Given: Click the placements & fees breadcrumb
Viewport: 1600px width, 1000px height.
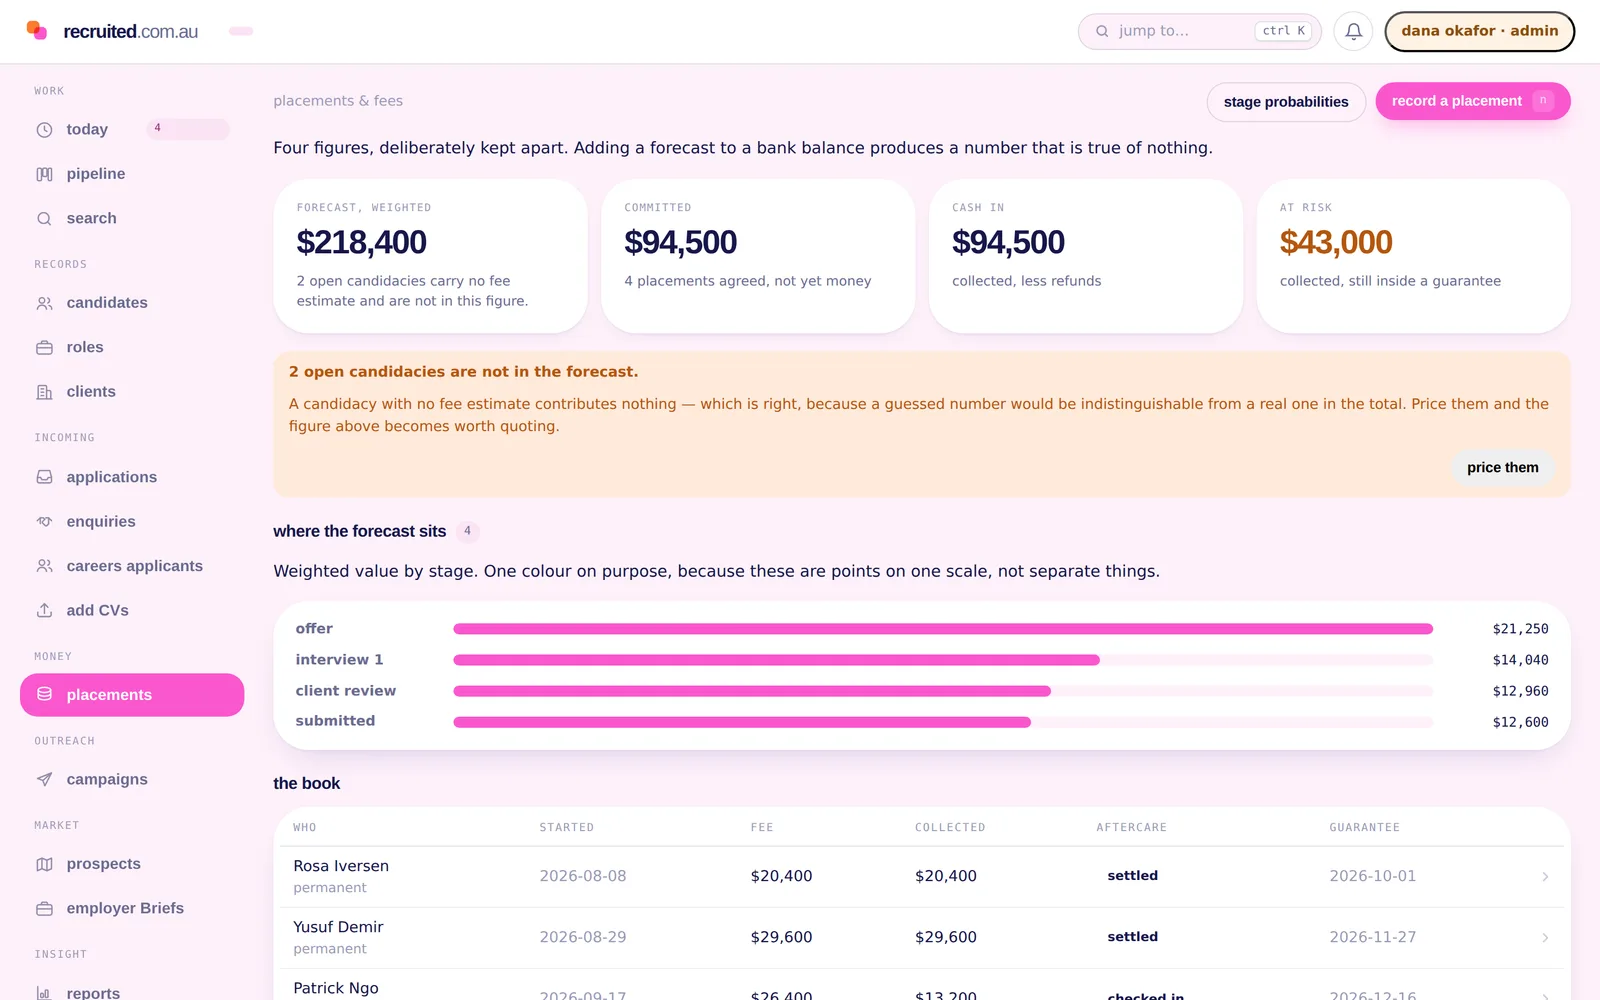Looking at the screenshot, I should point(338,101).
